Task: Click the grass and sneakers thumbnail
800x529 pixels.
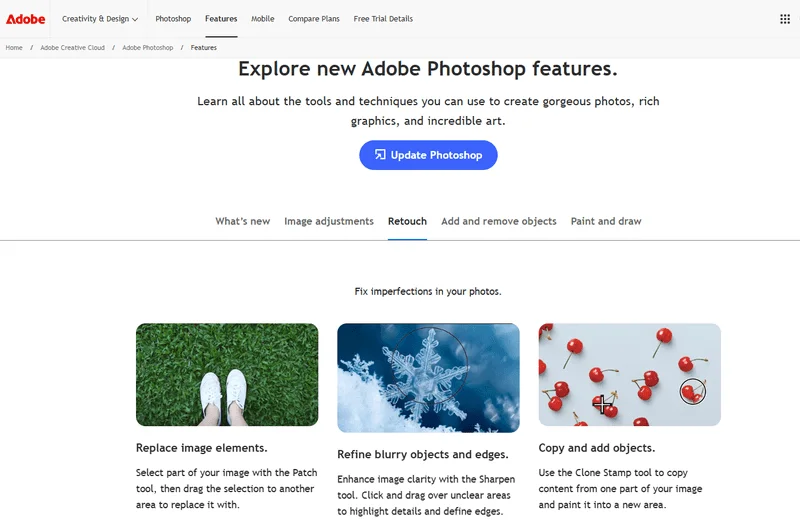Action: pos(227,375)
